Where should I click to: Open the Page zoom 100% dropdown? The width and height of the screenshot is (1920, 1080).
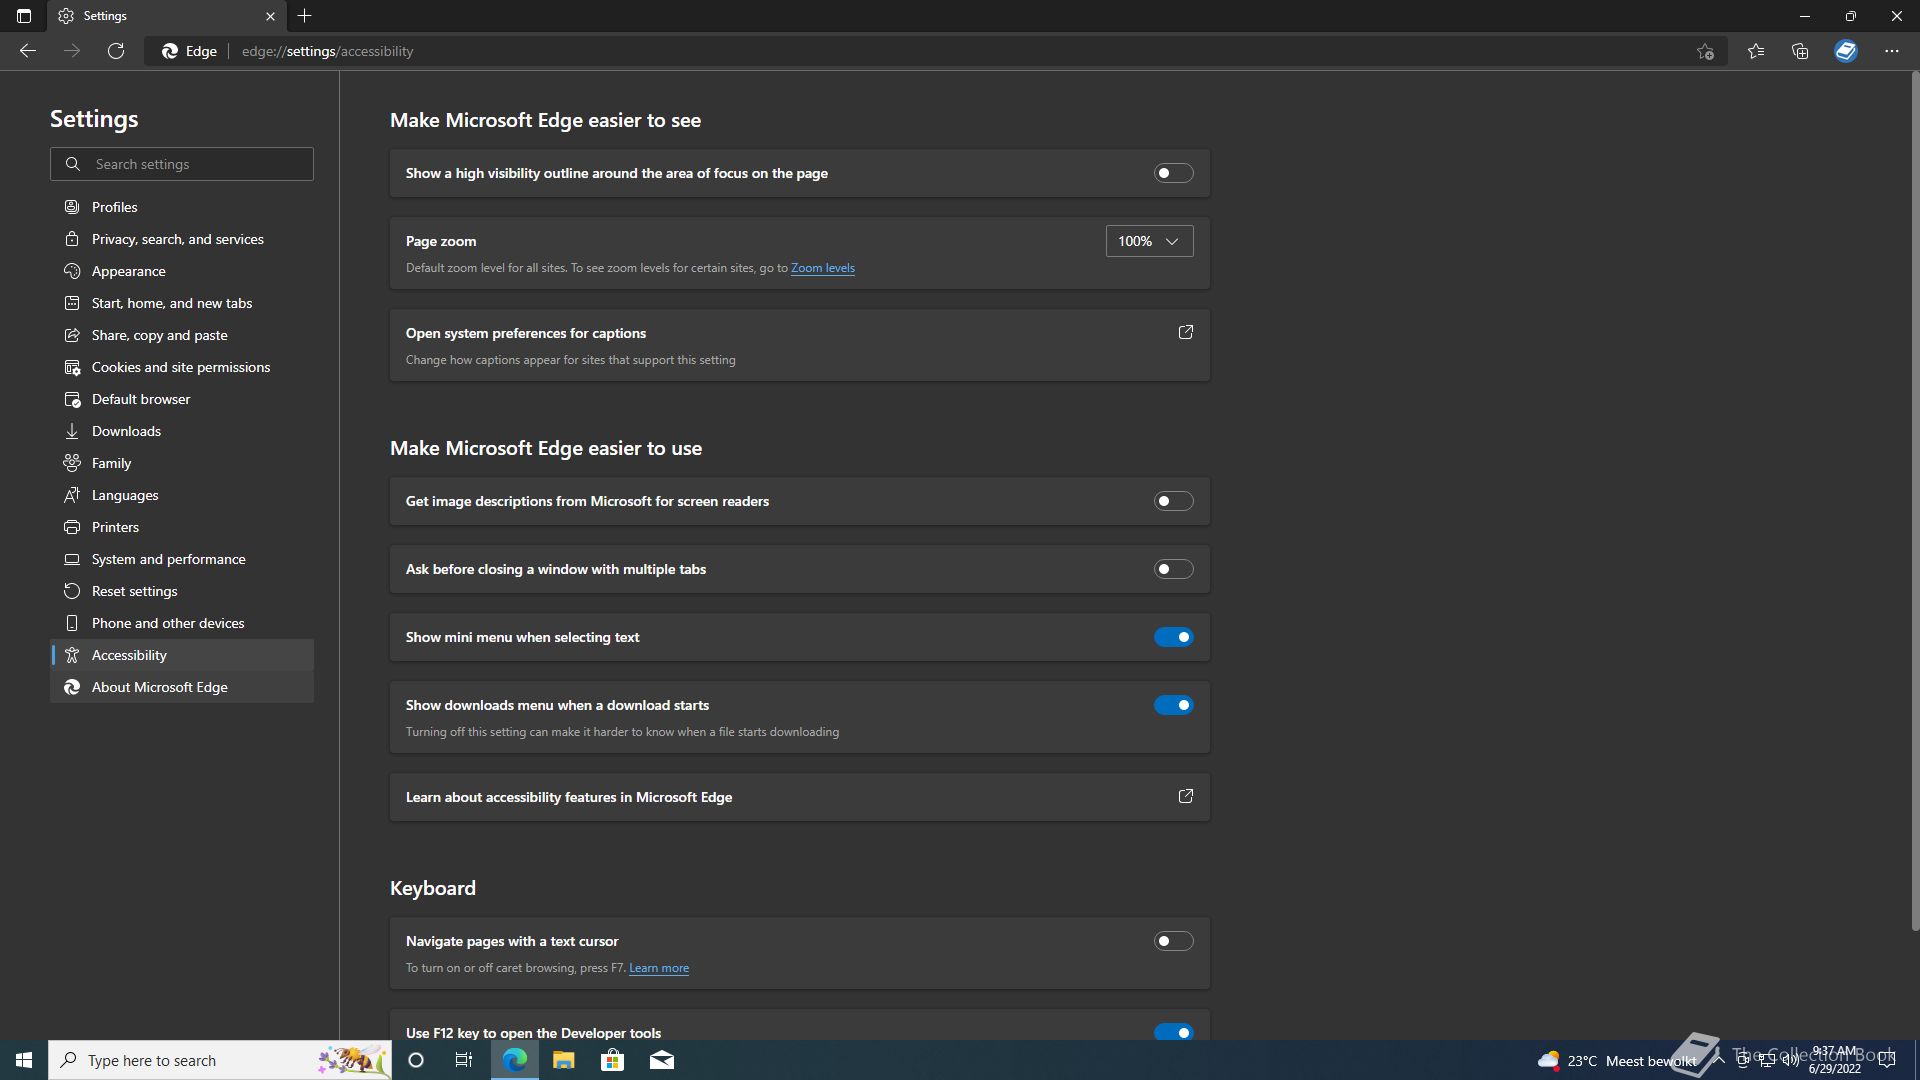click(1150, 241)
